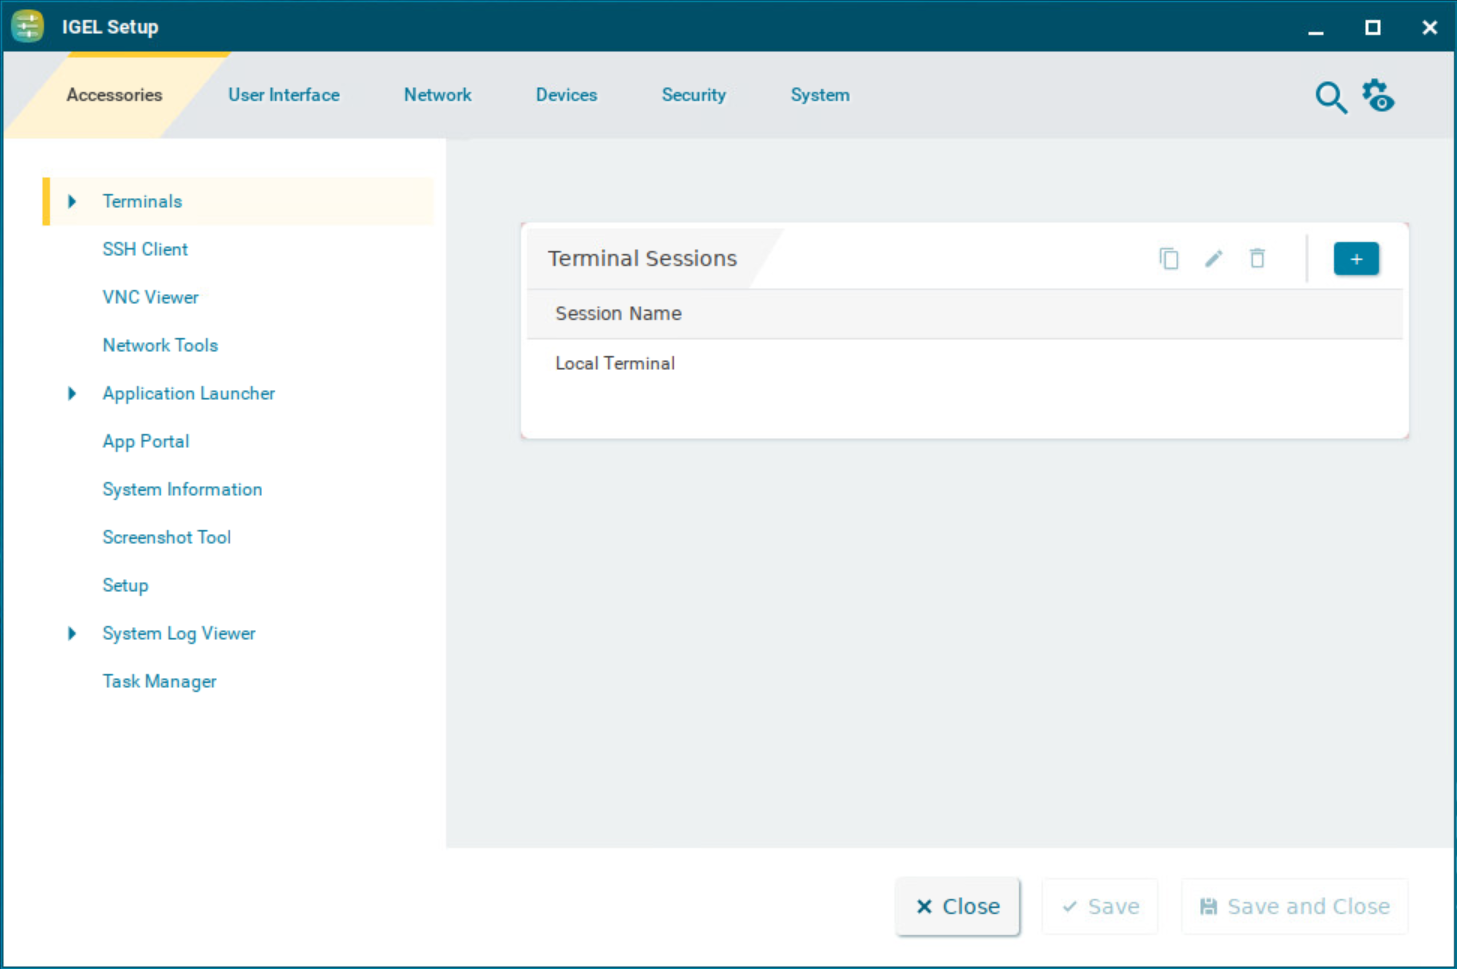Select the Local Terminal session row
This screenshot has width=1457, height=969.
(615, 364)
